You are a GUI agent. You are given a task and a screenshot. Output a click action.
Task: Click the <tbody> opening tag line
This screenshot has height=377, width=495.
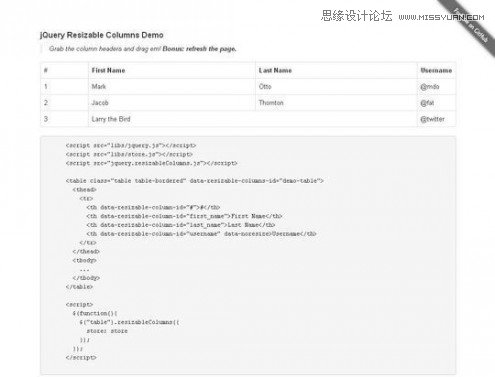pyautogui.click(x=84, y=260)
